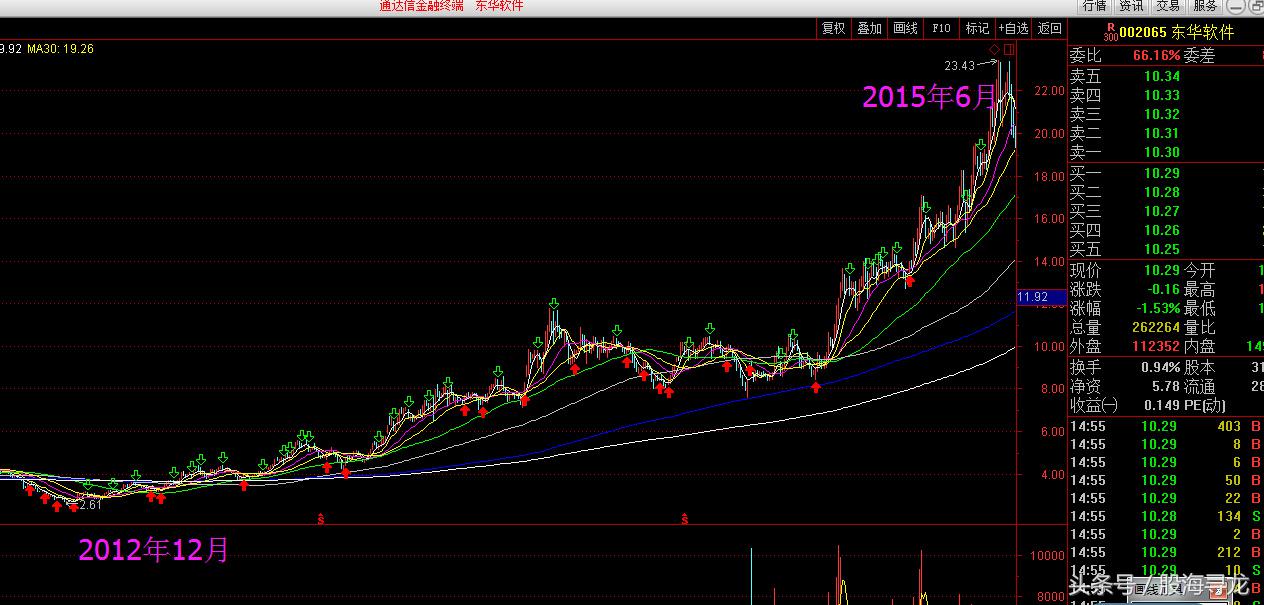Minimize the terminal window
1264x605 pixels.
click(x=1234, y=6)
